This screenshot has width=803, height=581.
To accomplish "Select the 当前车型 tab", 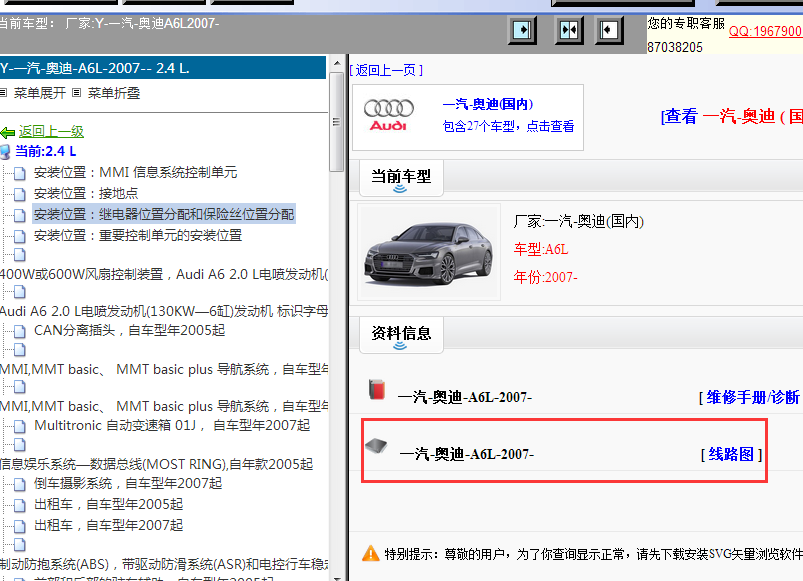I will tap(401, 177).
